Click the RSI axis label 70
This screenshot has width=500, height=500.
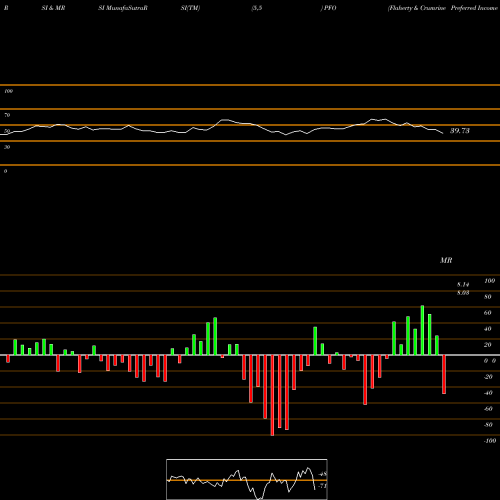pyautogui.click(x=7, y=115)
